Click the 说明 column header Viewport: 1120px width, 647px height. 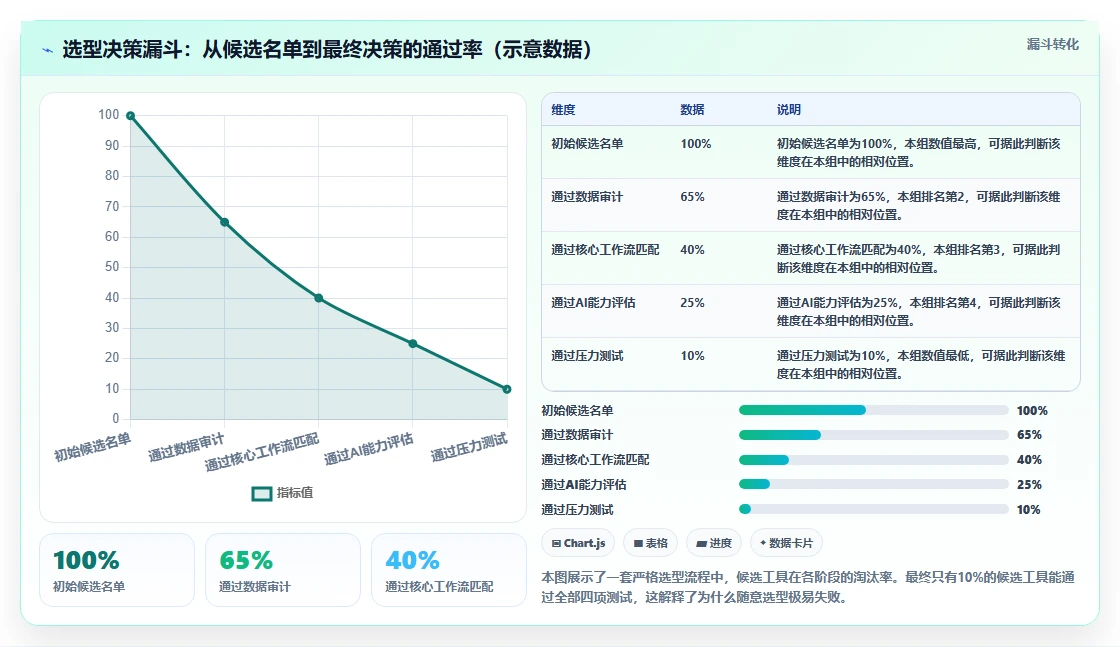tap(789, 110)
